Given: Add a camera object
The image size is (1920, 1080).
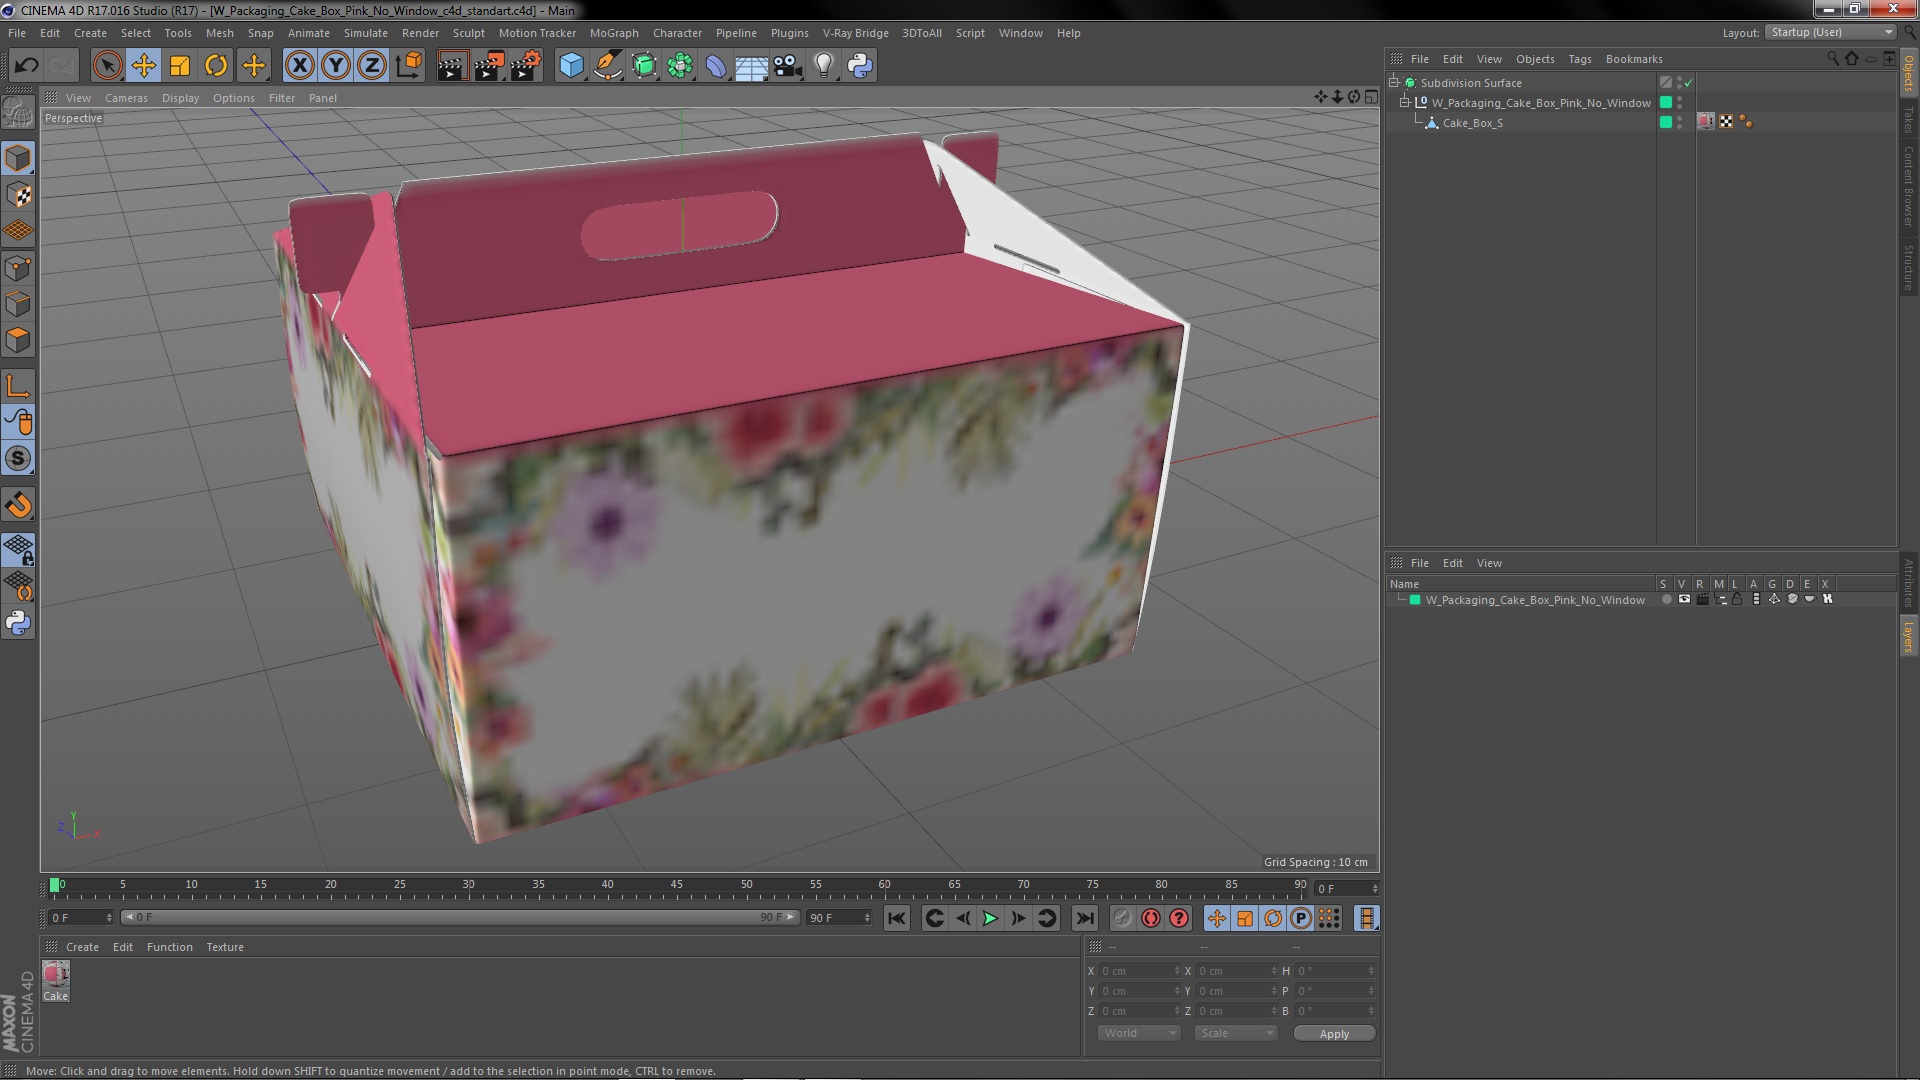Looking at the screenshot, I should tap(788, 66).
